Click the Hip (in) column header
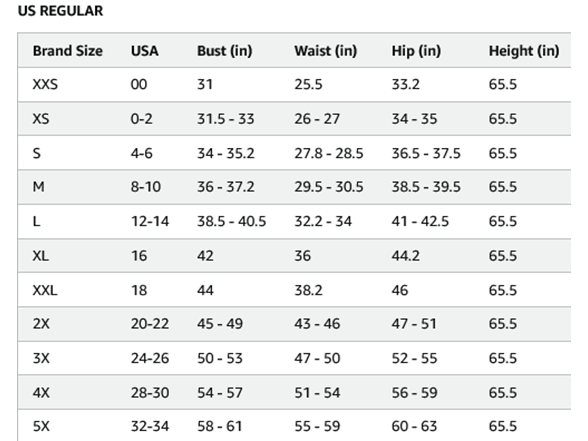Image resolution: width=588 pixels, height=441 pixels. pyautogui.click(x=416, y=51)
